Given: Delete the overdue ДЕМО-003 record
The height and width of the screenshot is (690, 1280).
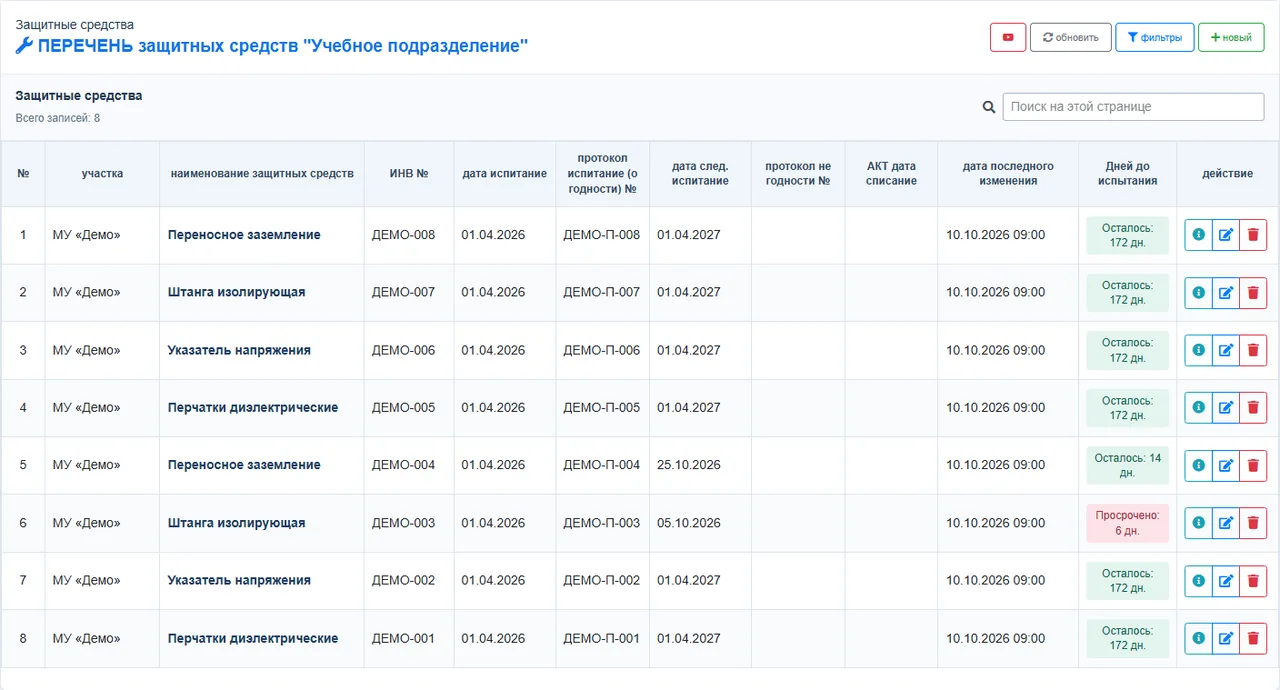Looking at the screenshot, I should pos(1253,523).
